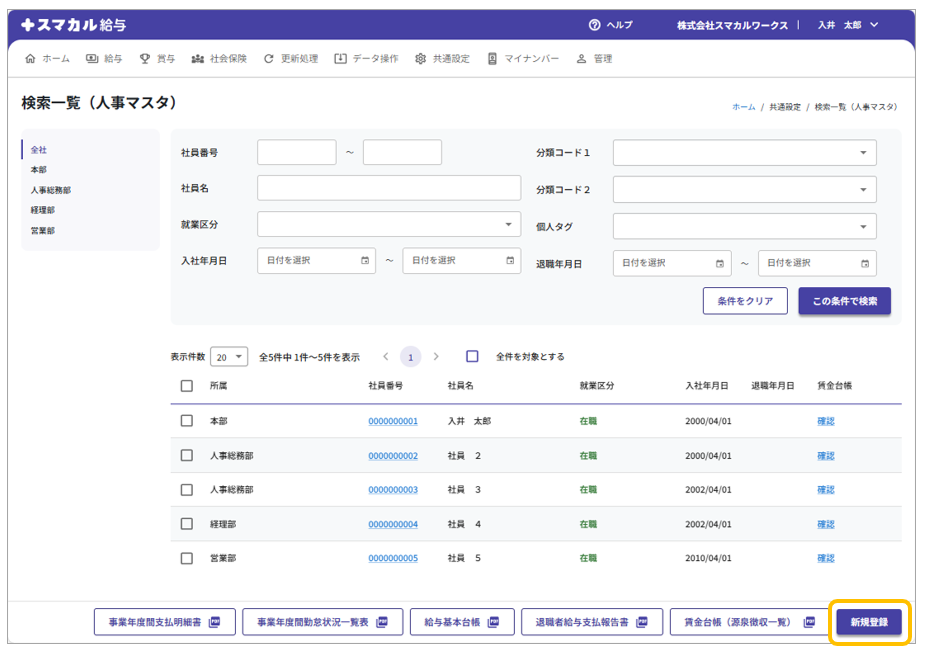Click the bonus trophy icon
This screenshot has width=926, height=650.
[x=145, y=59]
